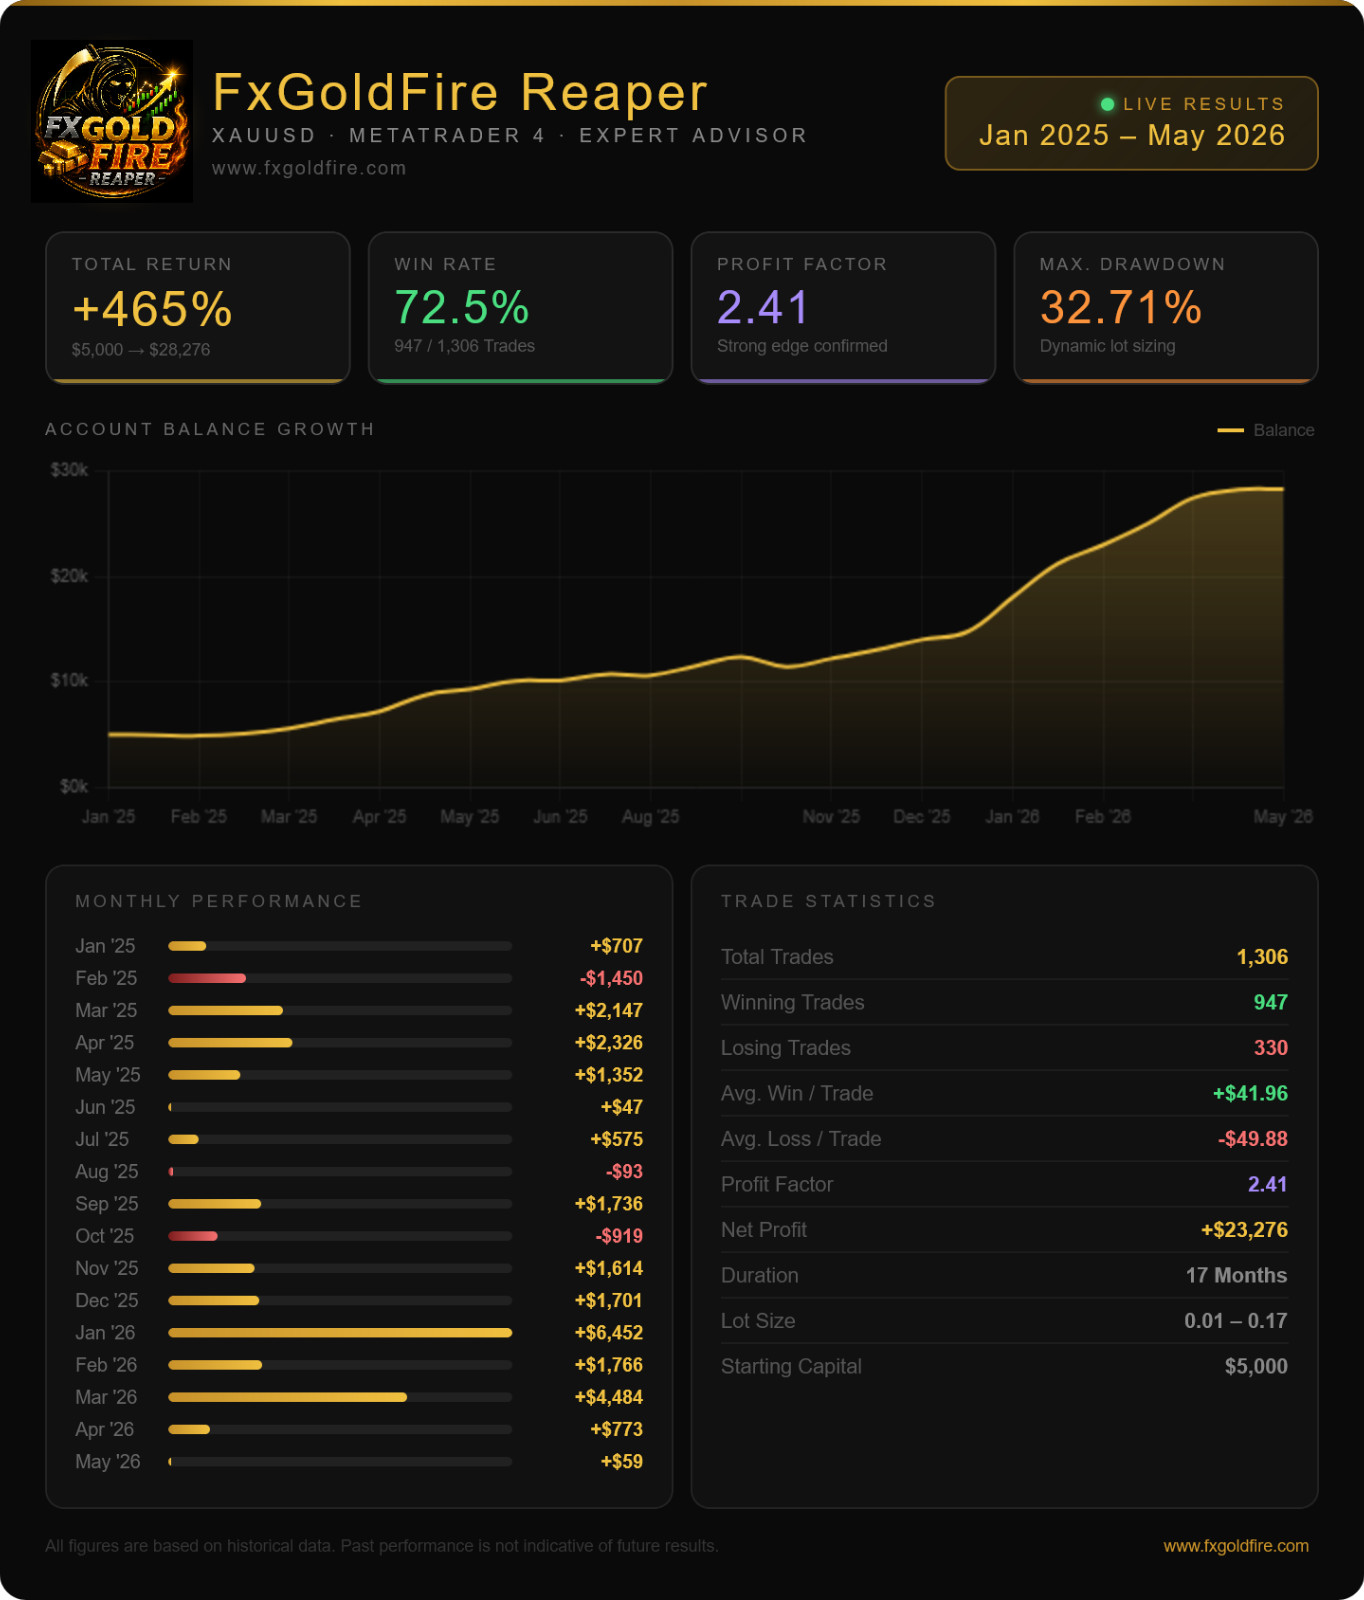The image size is (1364, 1600).
Task: Toggle the Balance legend entry on the chart
Action: 1266,430
